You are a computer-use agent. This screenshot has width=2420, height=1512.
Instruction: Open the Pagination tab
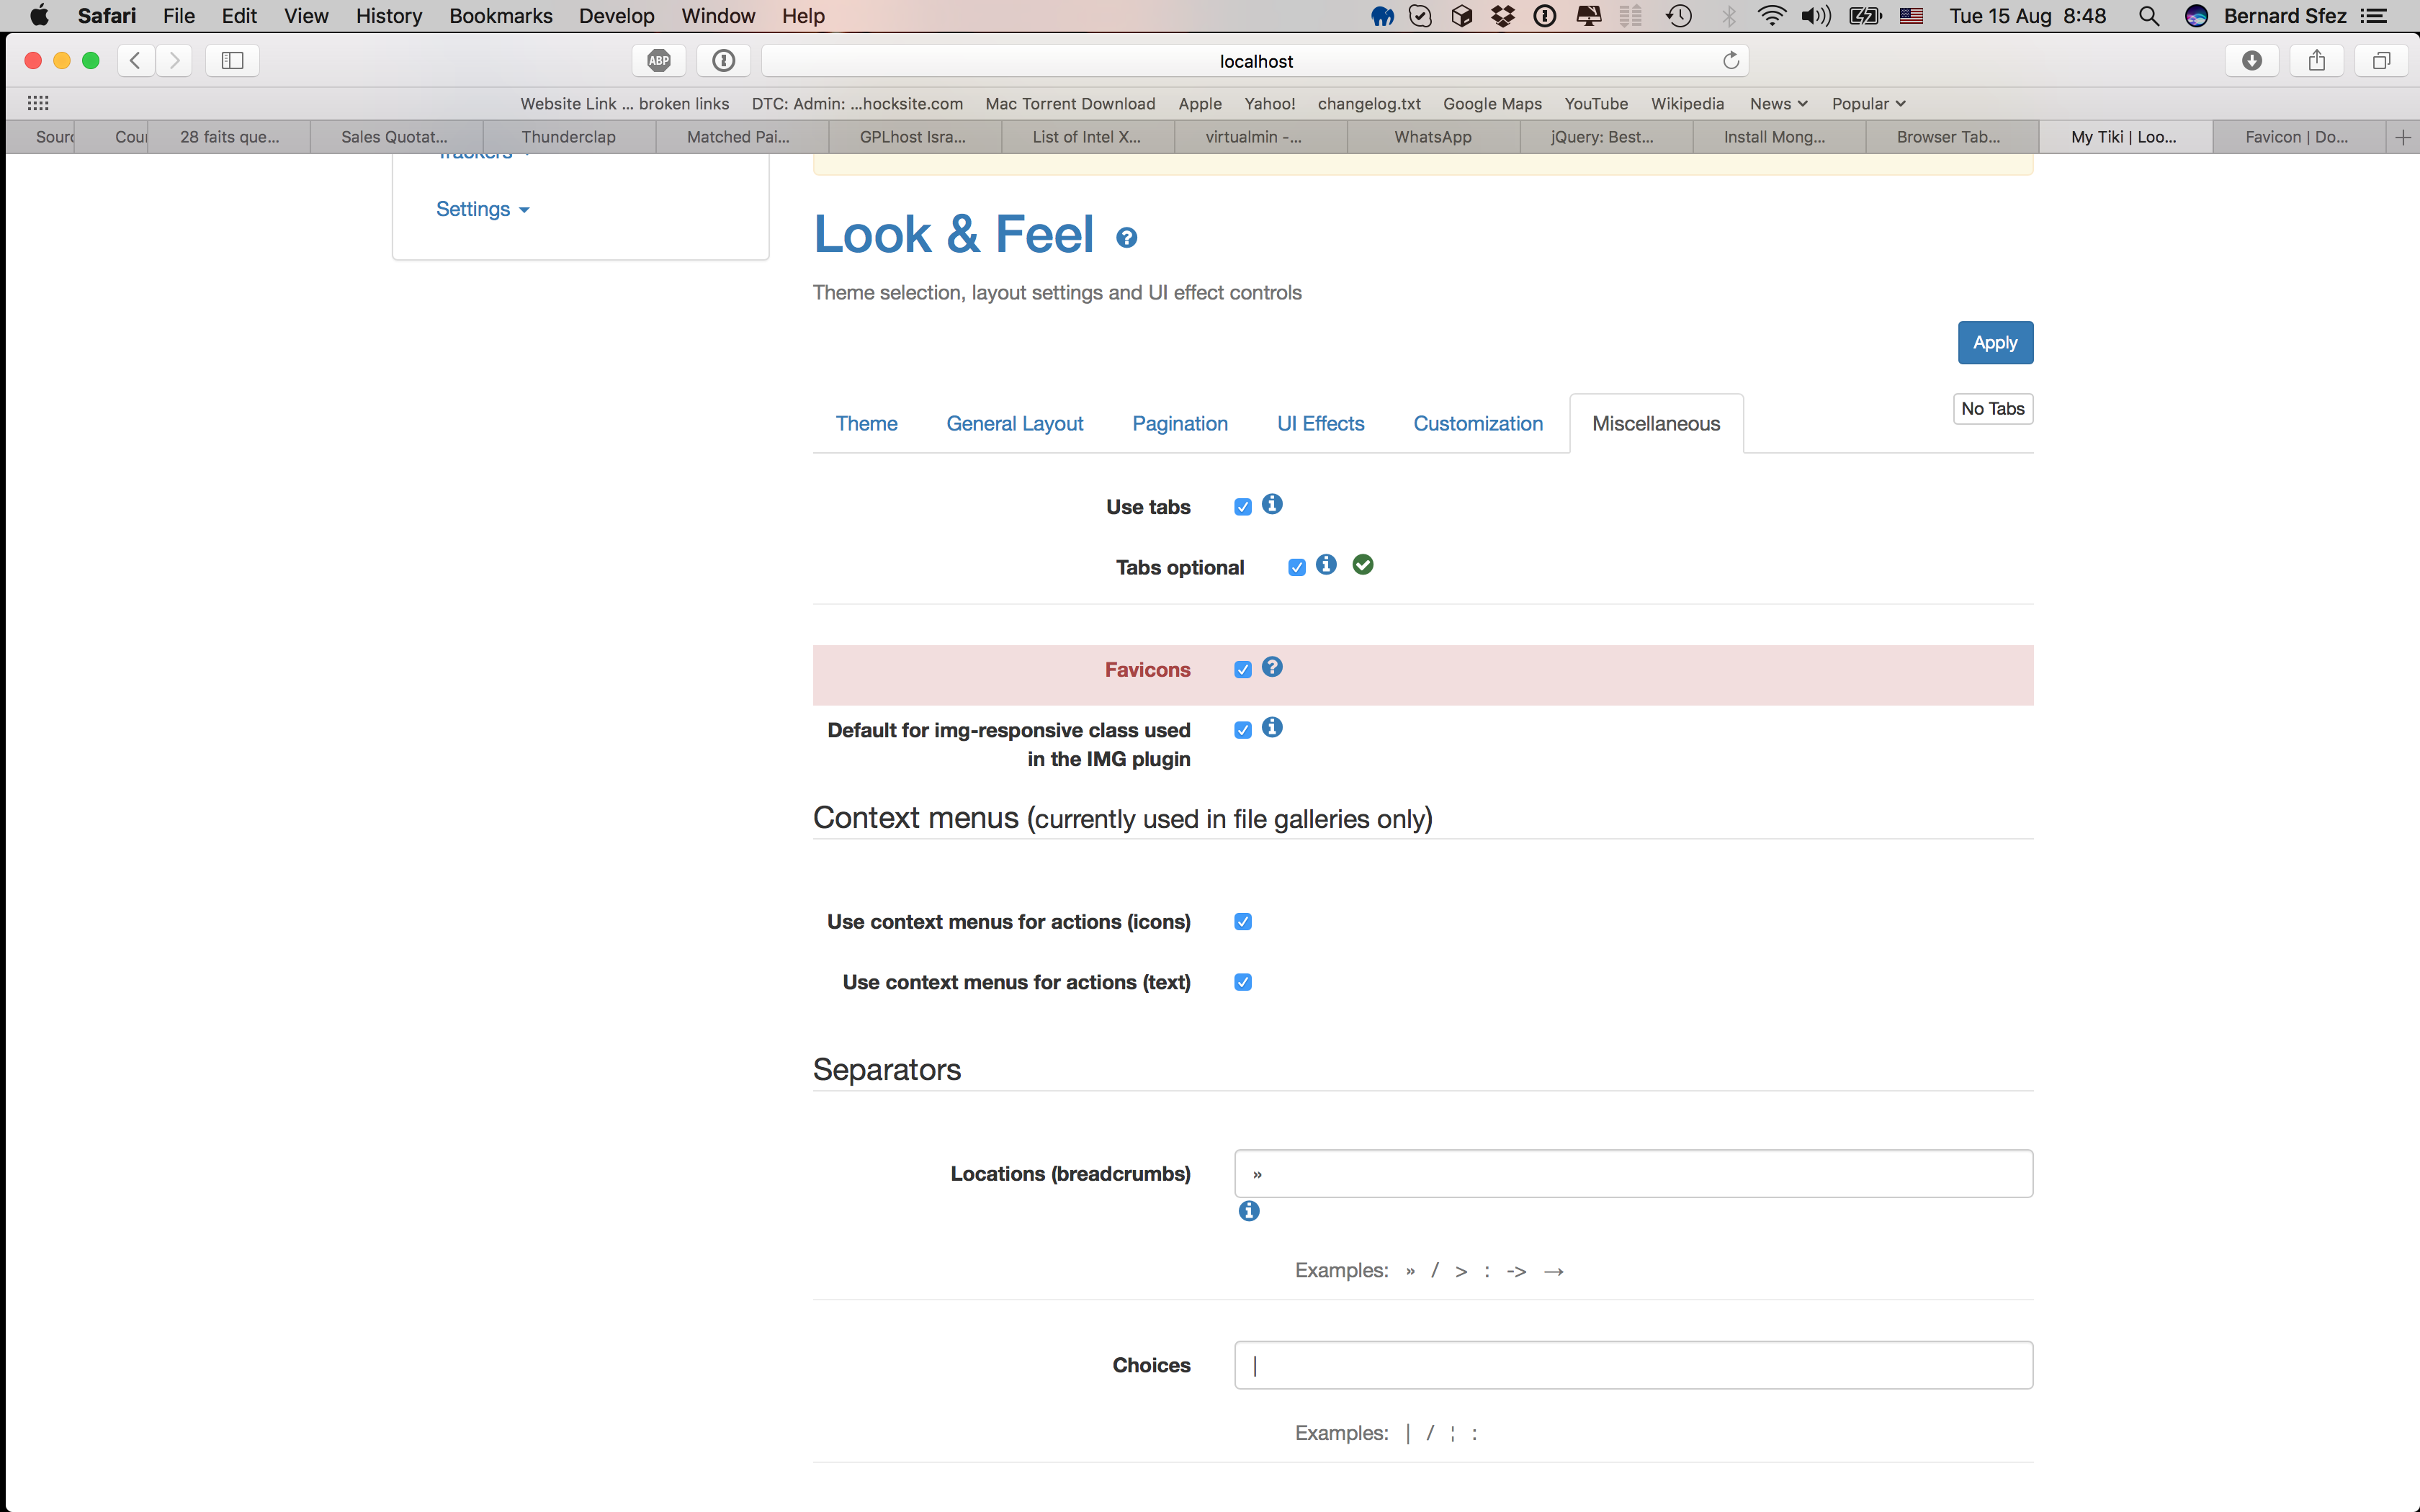[x=1180, y=424]
